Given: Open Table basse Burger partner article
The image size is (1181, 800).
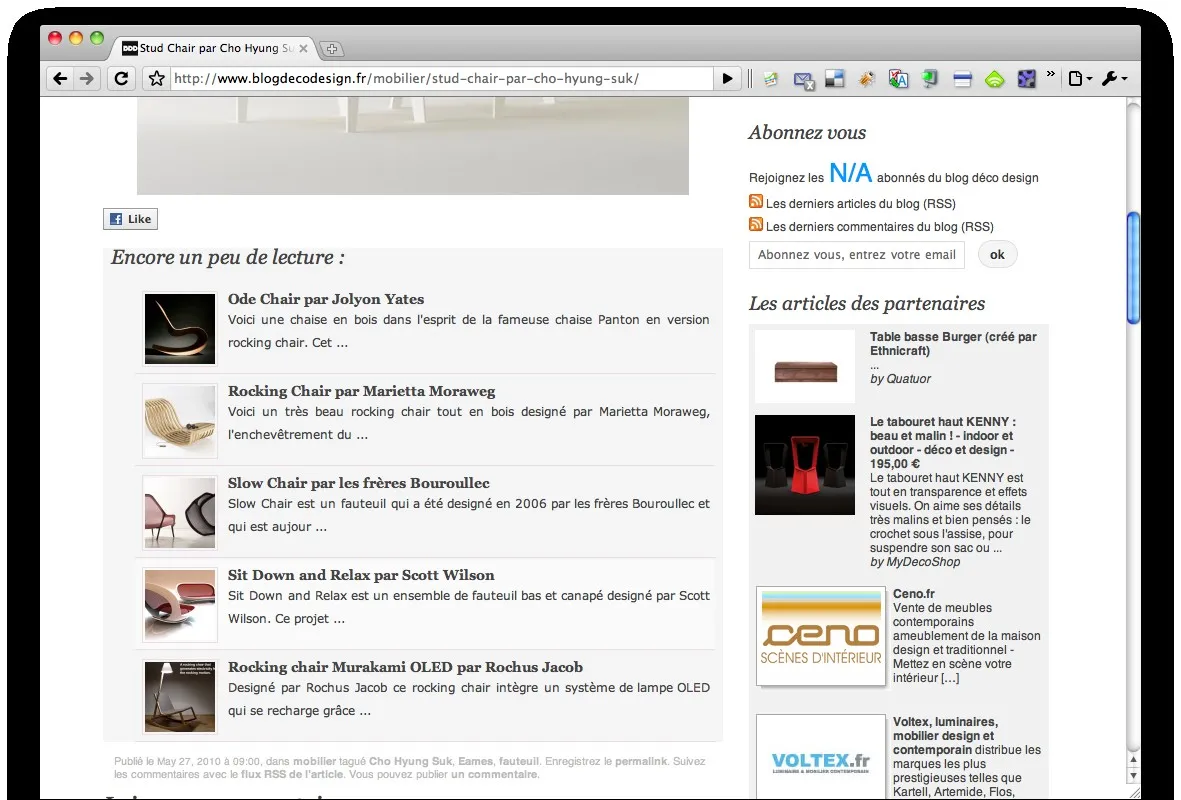Looking at the screenshot, I should pos(953,344).
